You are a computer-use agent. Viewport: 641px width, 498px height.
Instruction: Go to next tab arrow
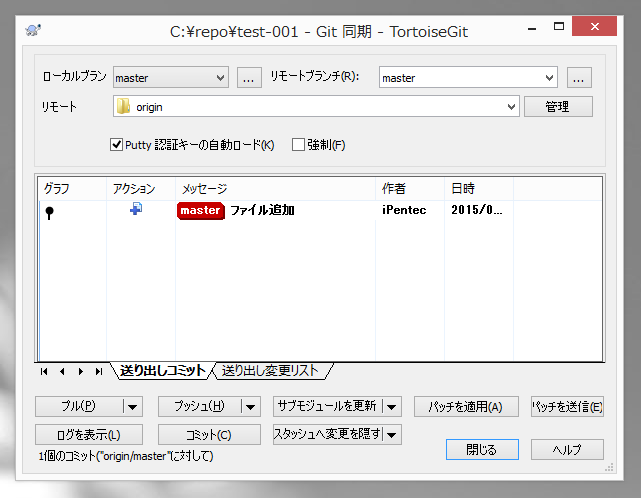click(x=81, y=371)
